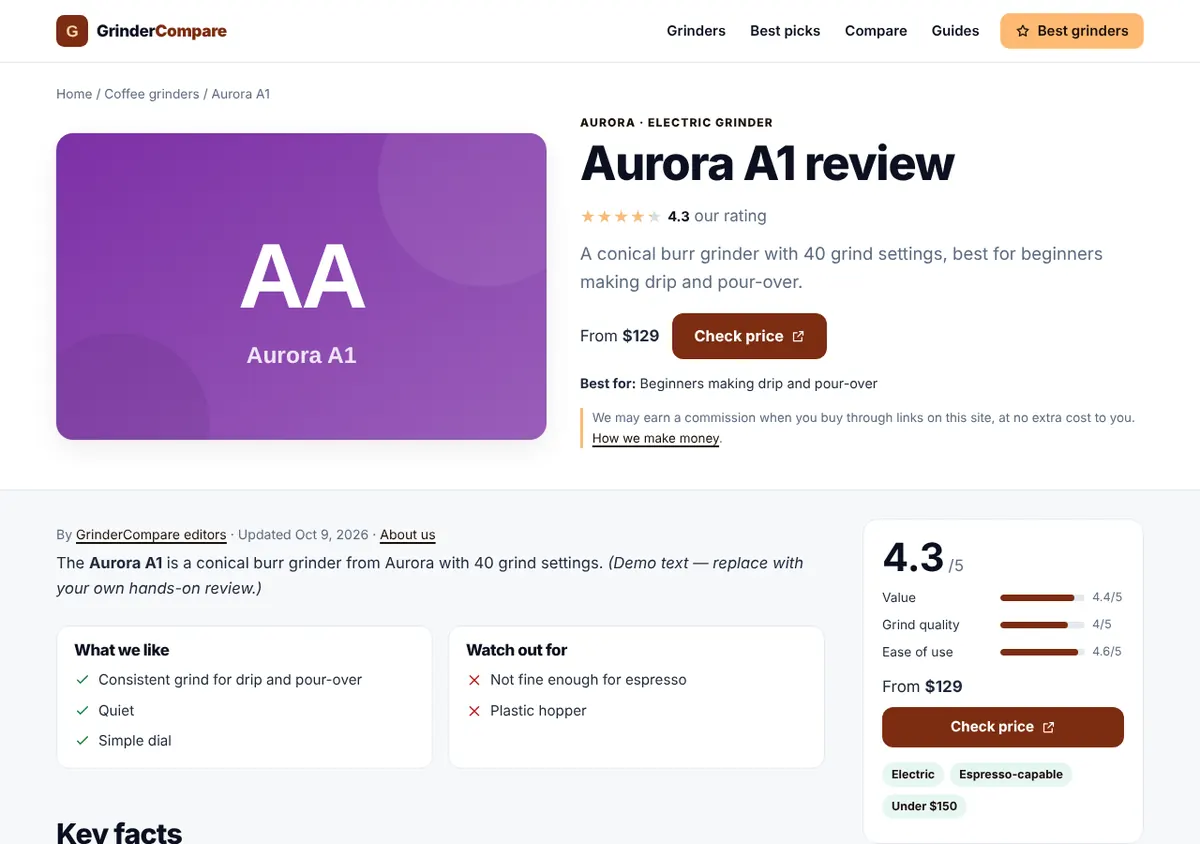The height and width of the screenshot is (844, 1200).
Task: Click the Under $150 tag
Action: (924, 806)
